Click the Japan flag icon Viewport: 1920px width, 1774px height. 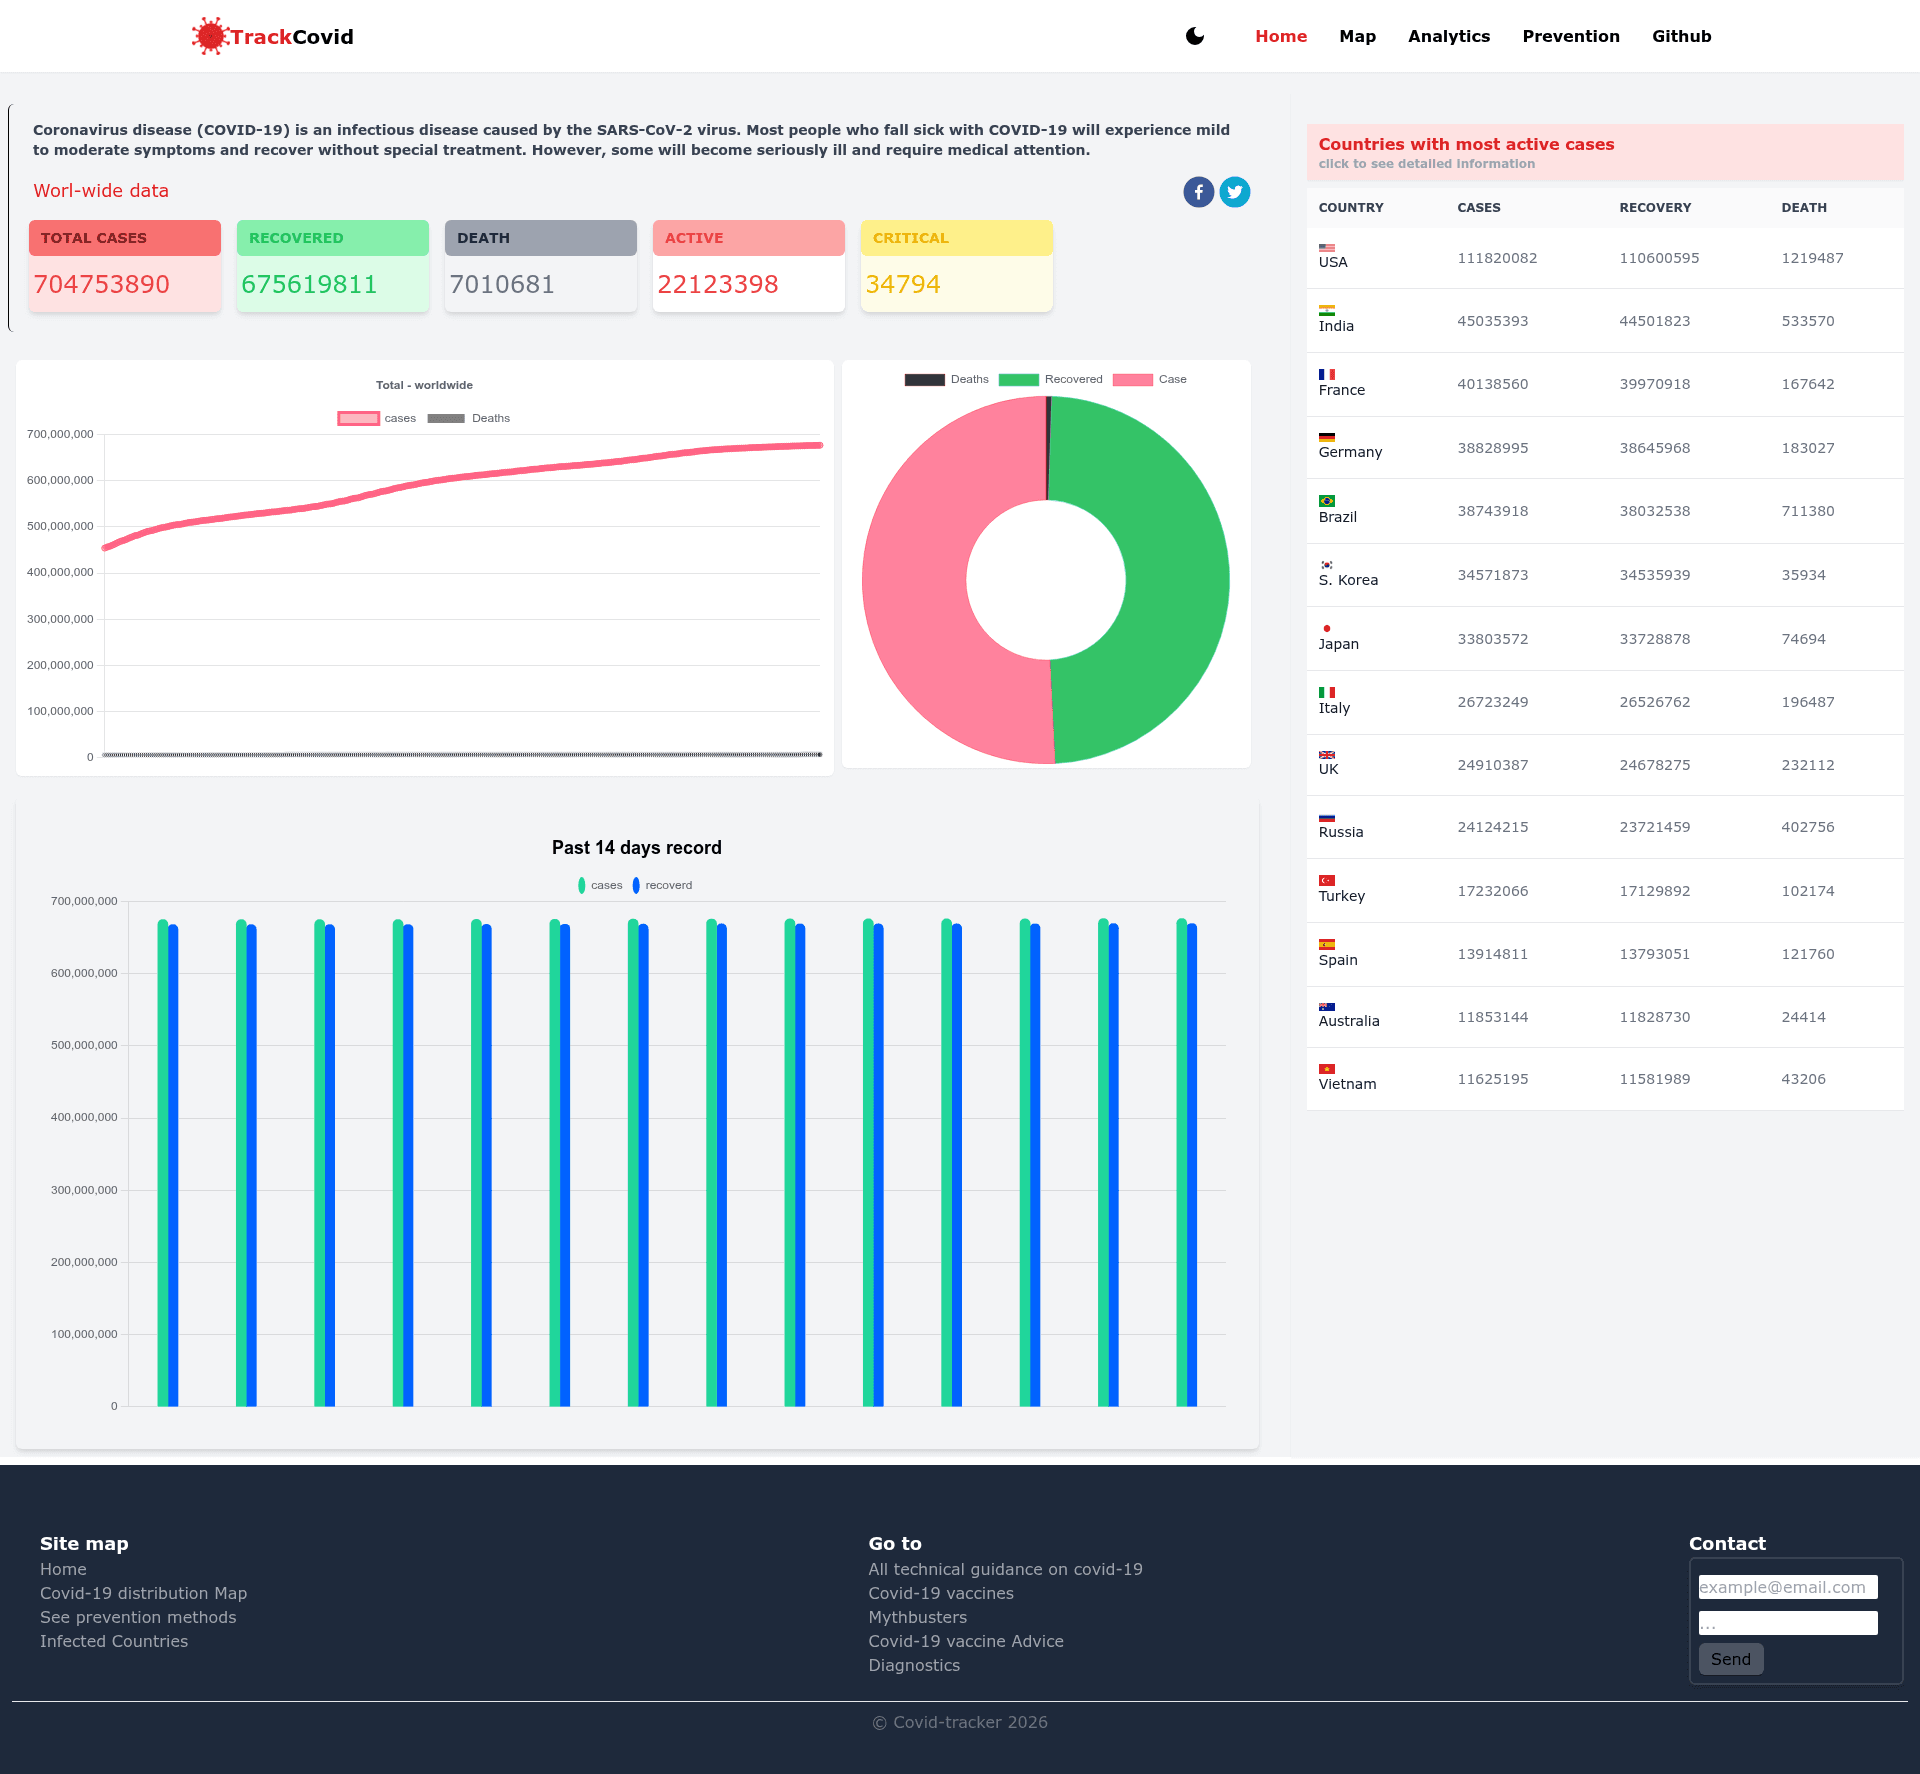coord(1327,629)
